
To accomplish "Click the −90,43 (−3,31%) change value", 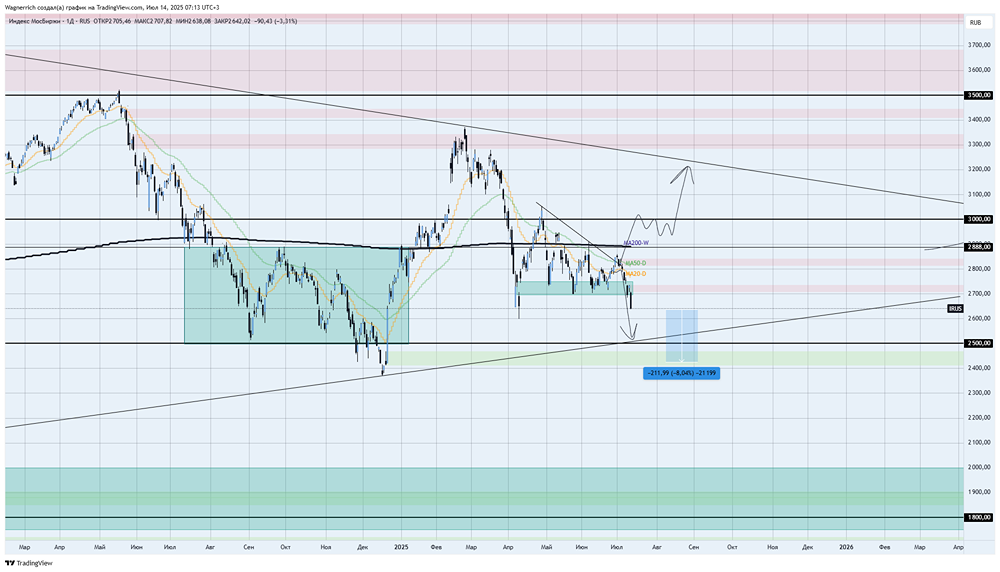I will 276,21.
